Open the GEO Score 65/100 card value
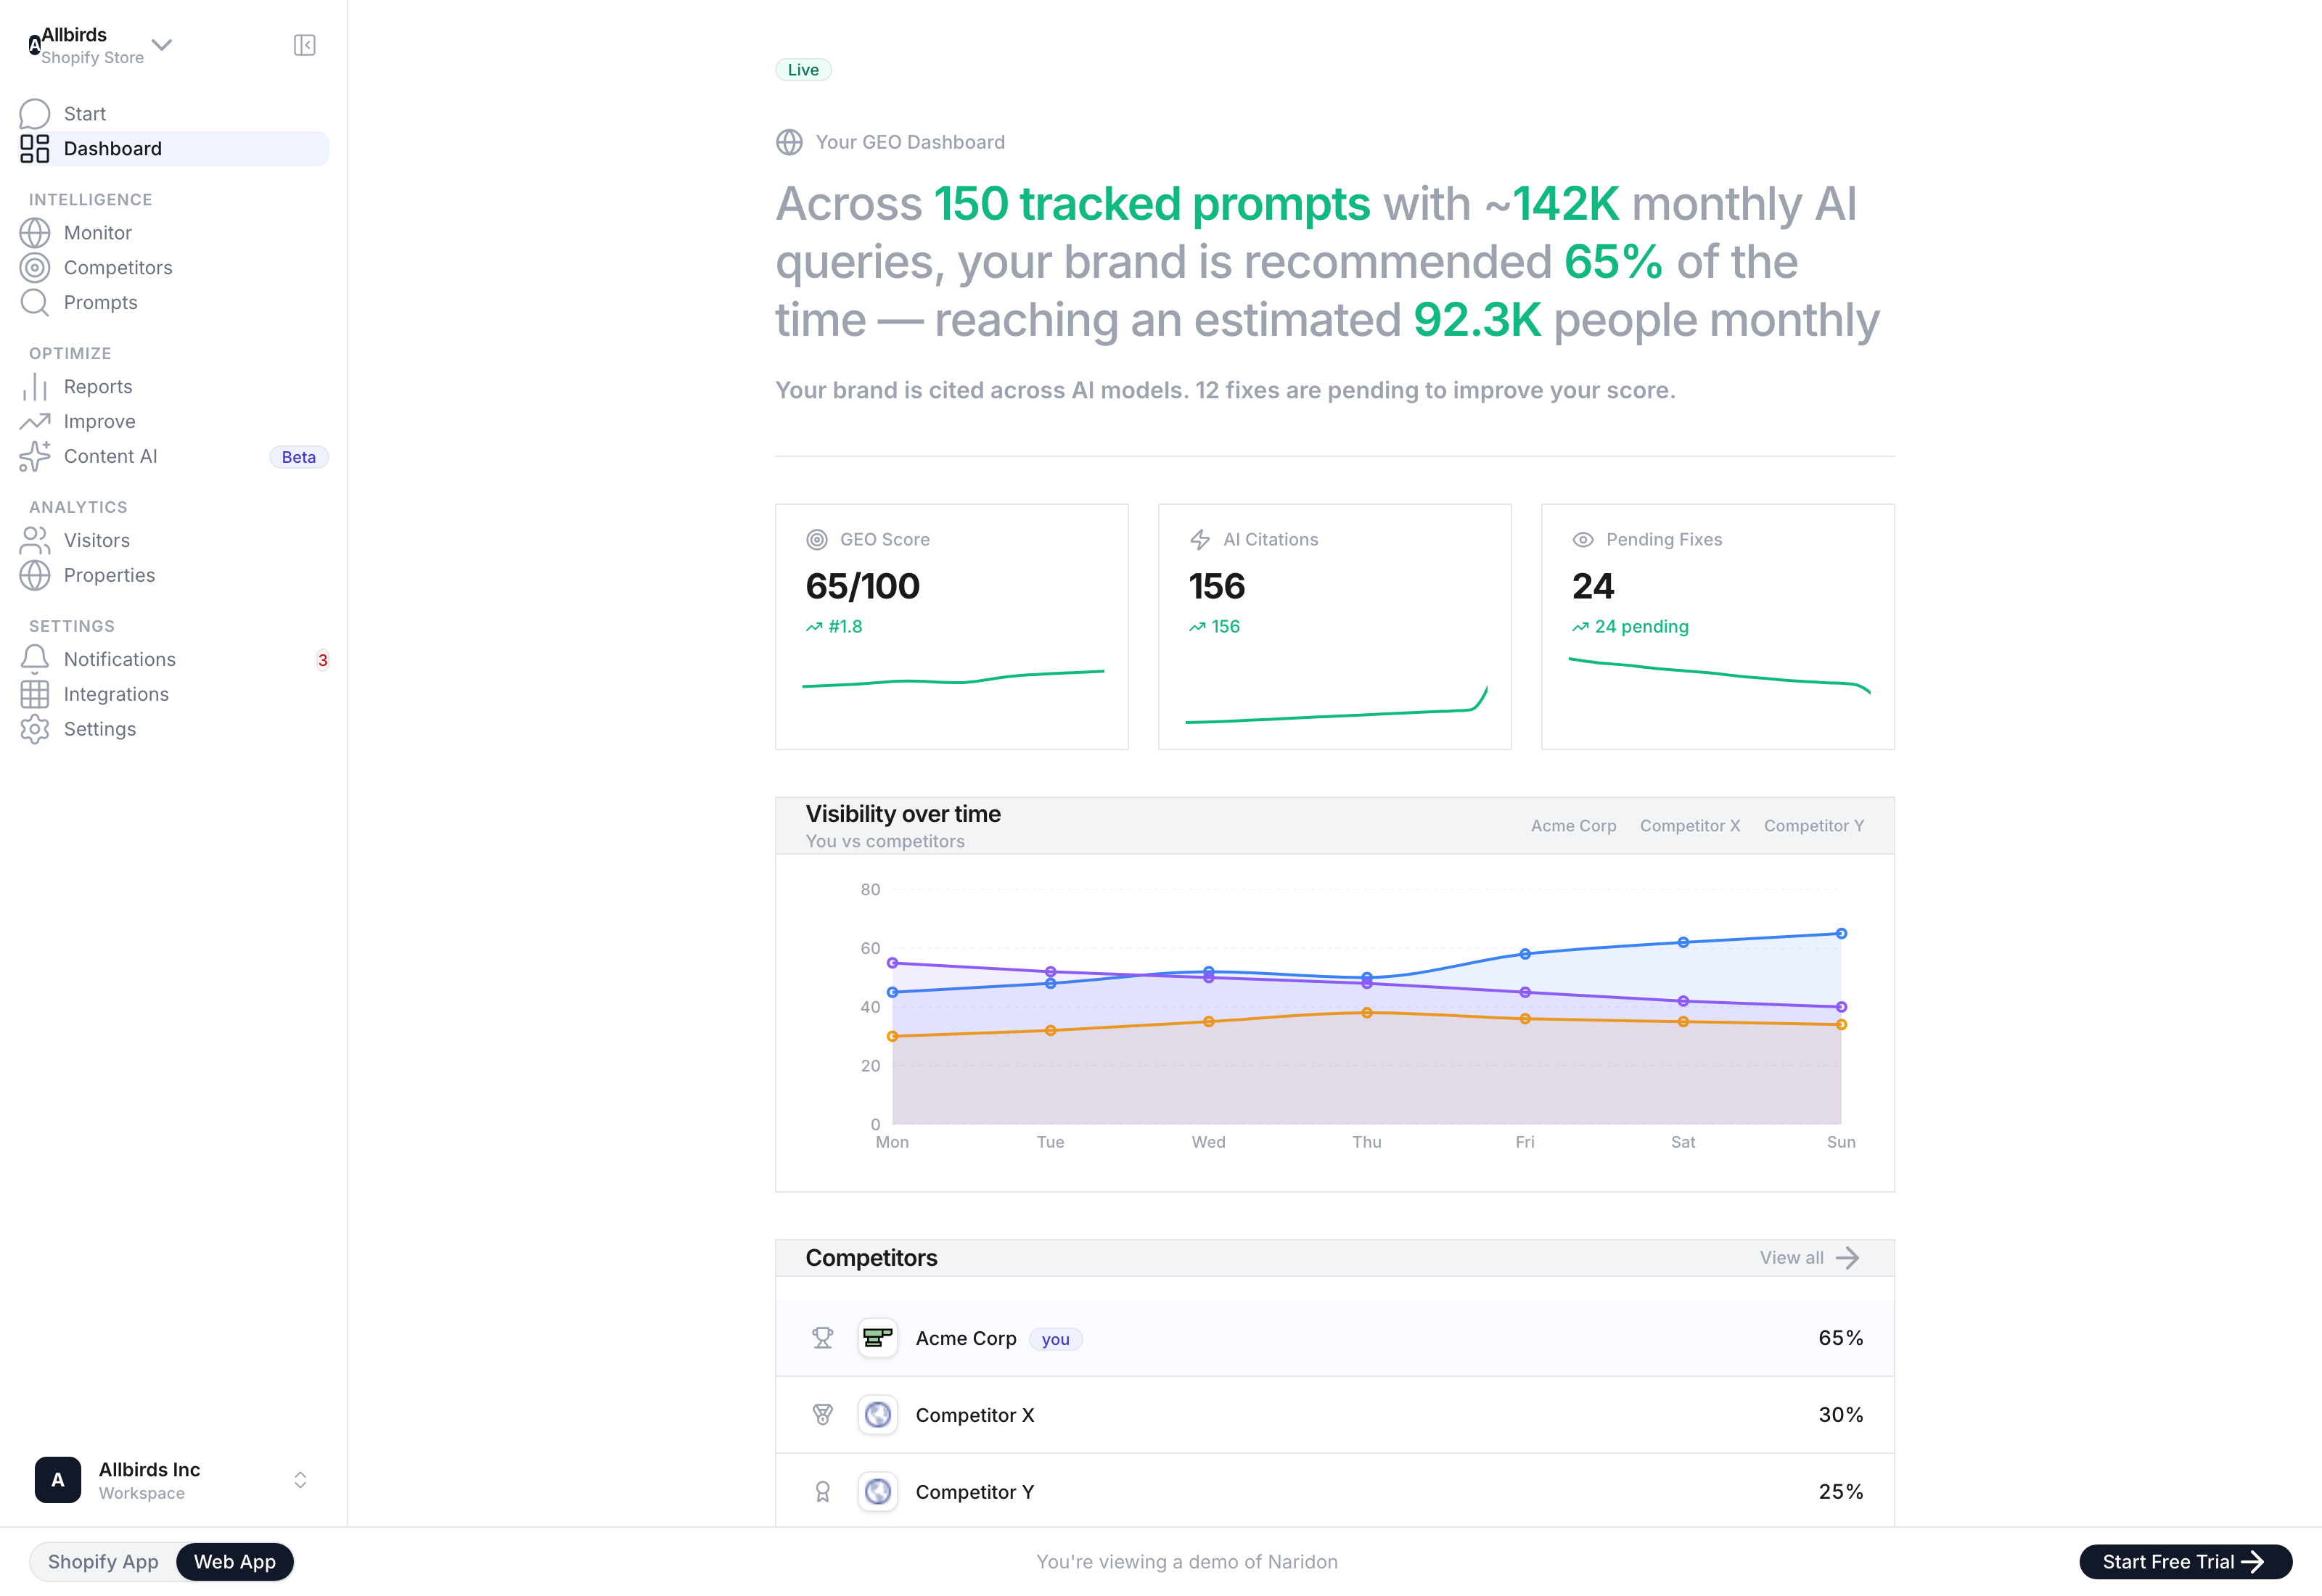 click(x=863, y=586)
